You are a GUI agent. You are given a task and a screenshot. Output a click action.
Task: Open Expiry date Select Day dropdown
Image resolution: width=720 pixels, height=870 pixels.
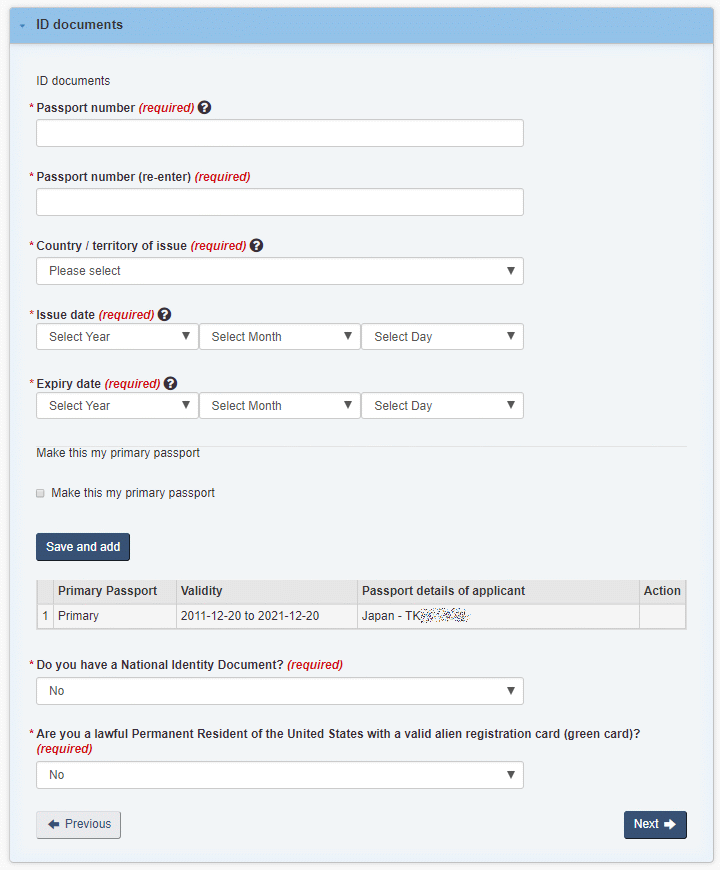click(442, 406)
